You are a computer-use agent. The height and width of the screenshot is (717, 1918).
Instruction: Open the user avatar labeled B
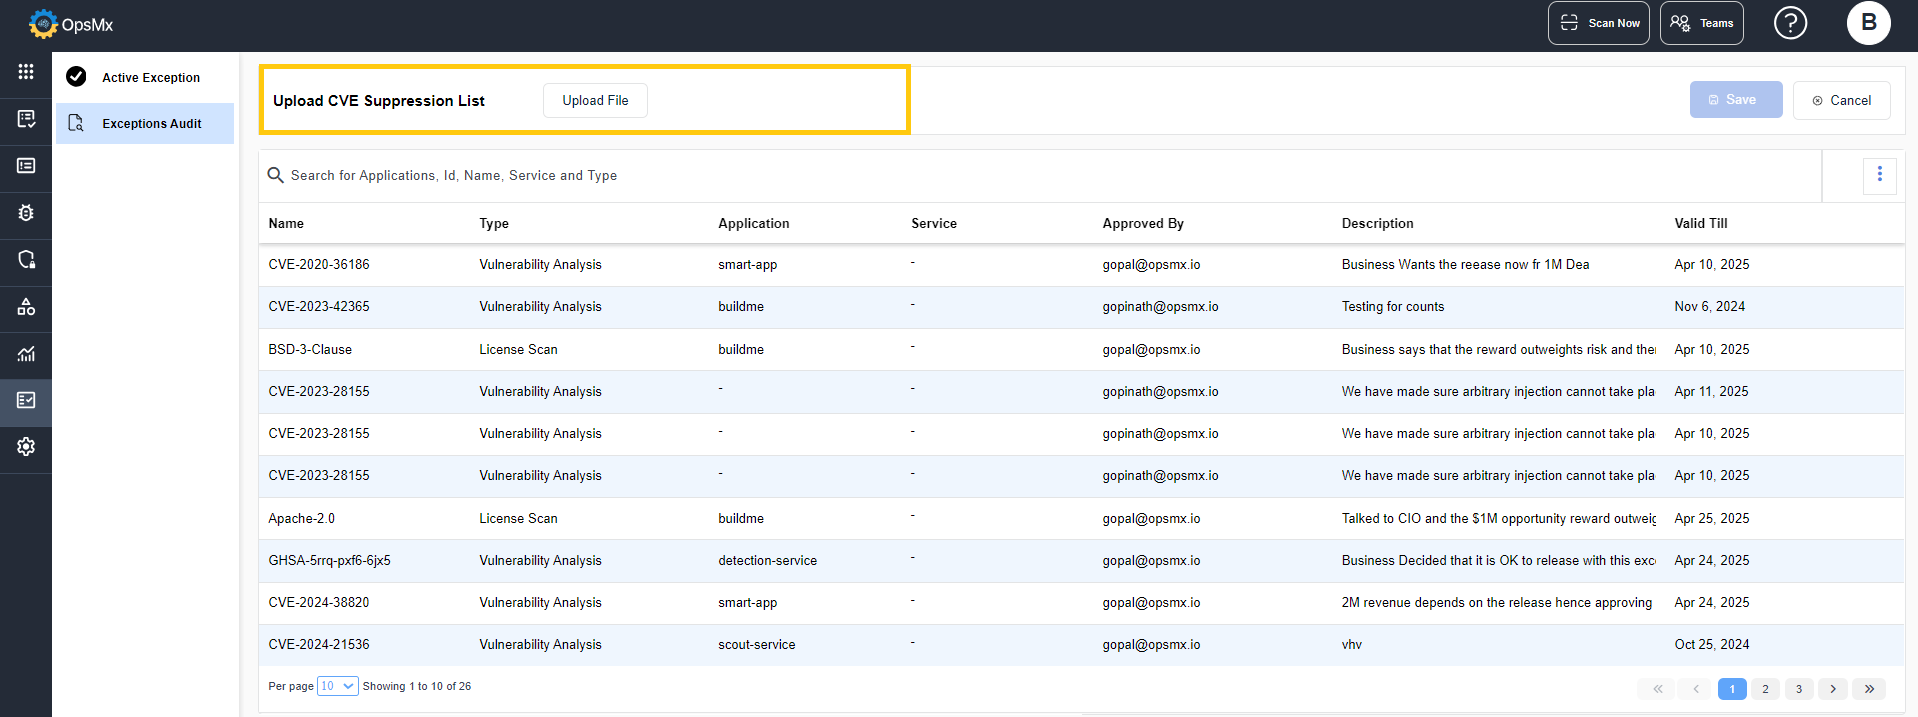pos(1868,23)
